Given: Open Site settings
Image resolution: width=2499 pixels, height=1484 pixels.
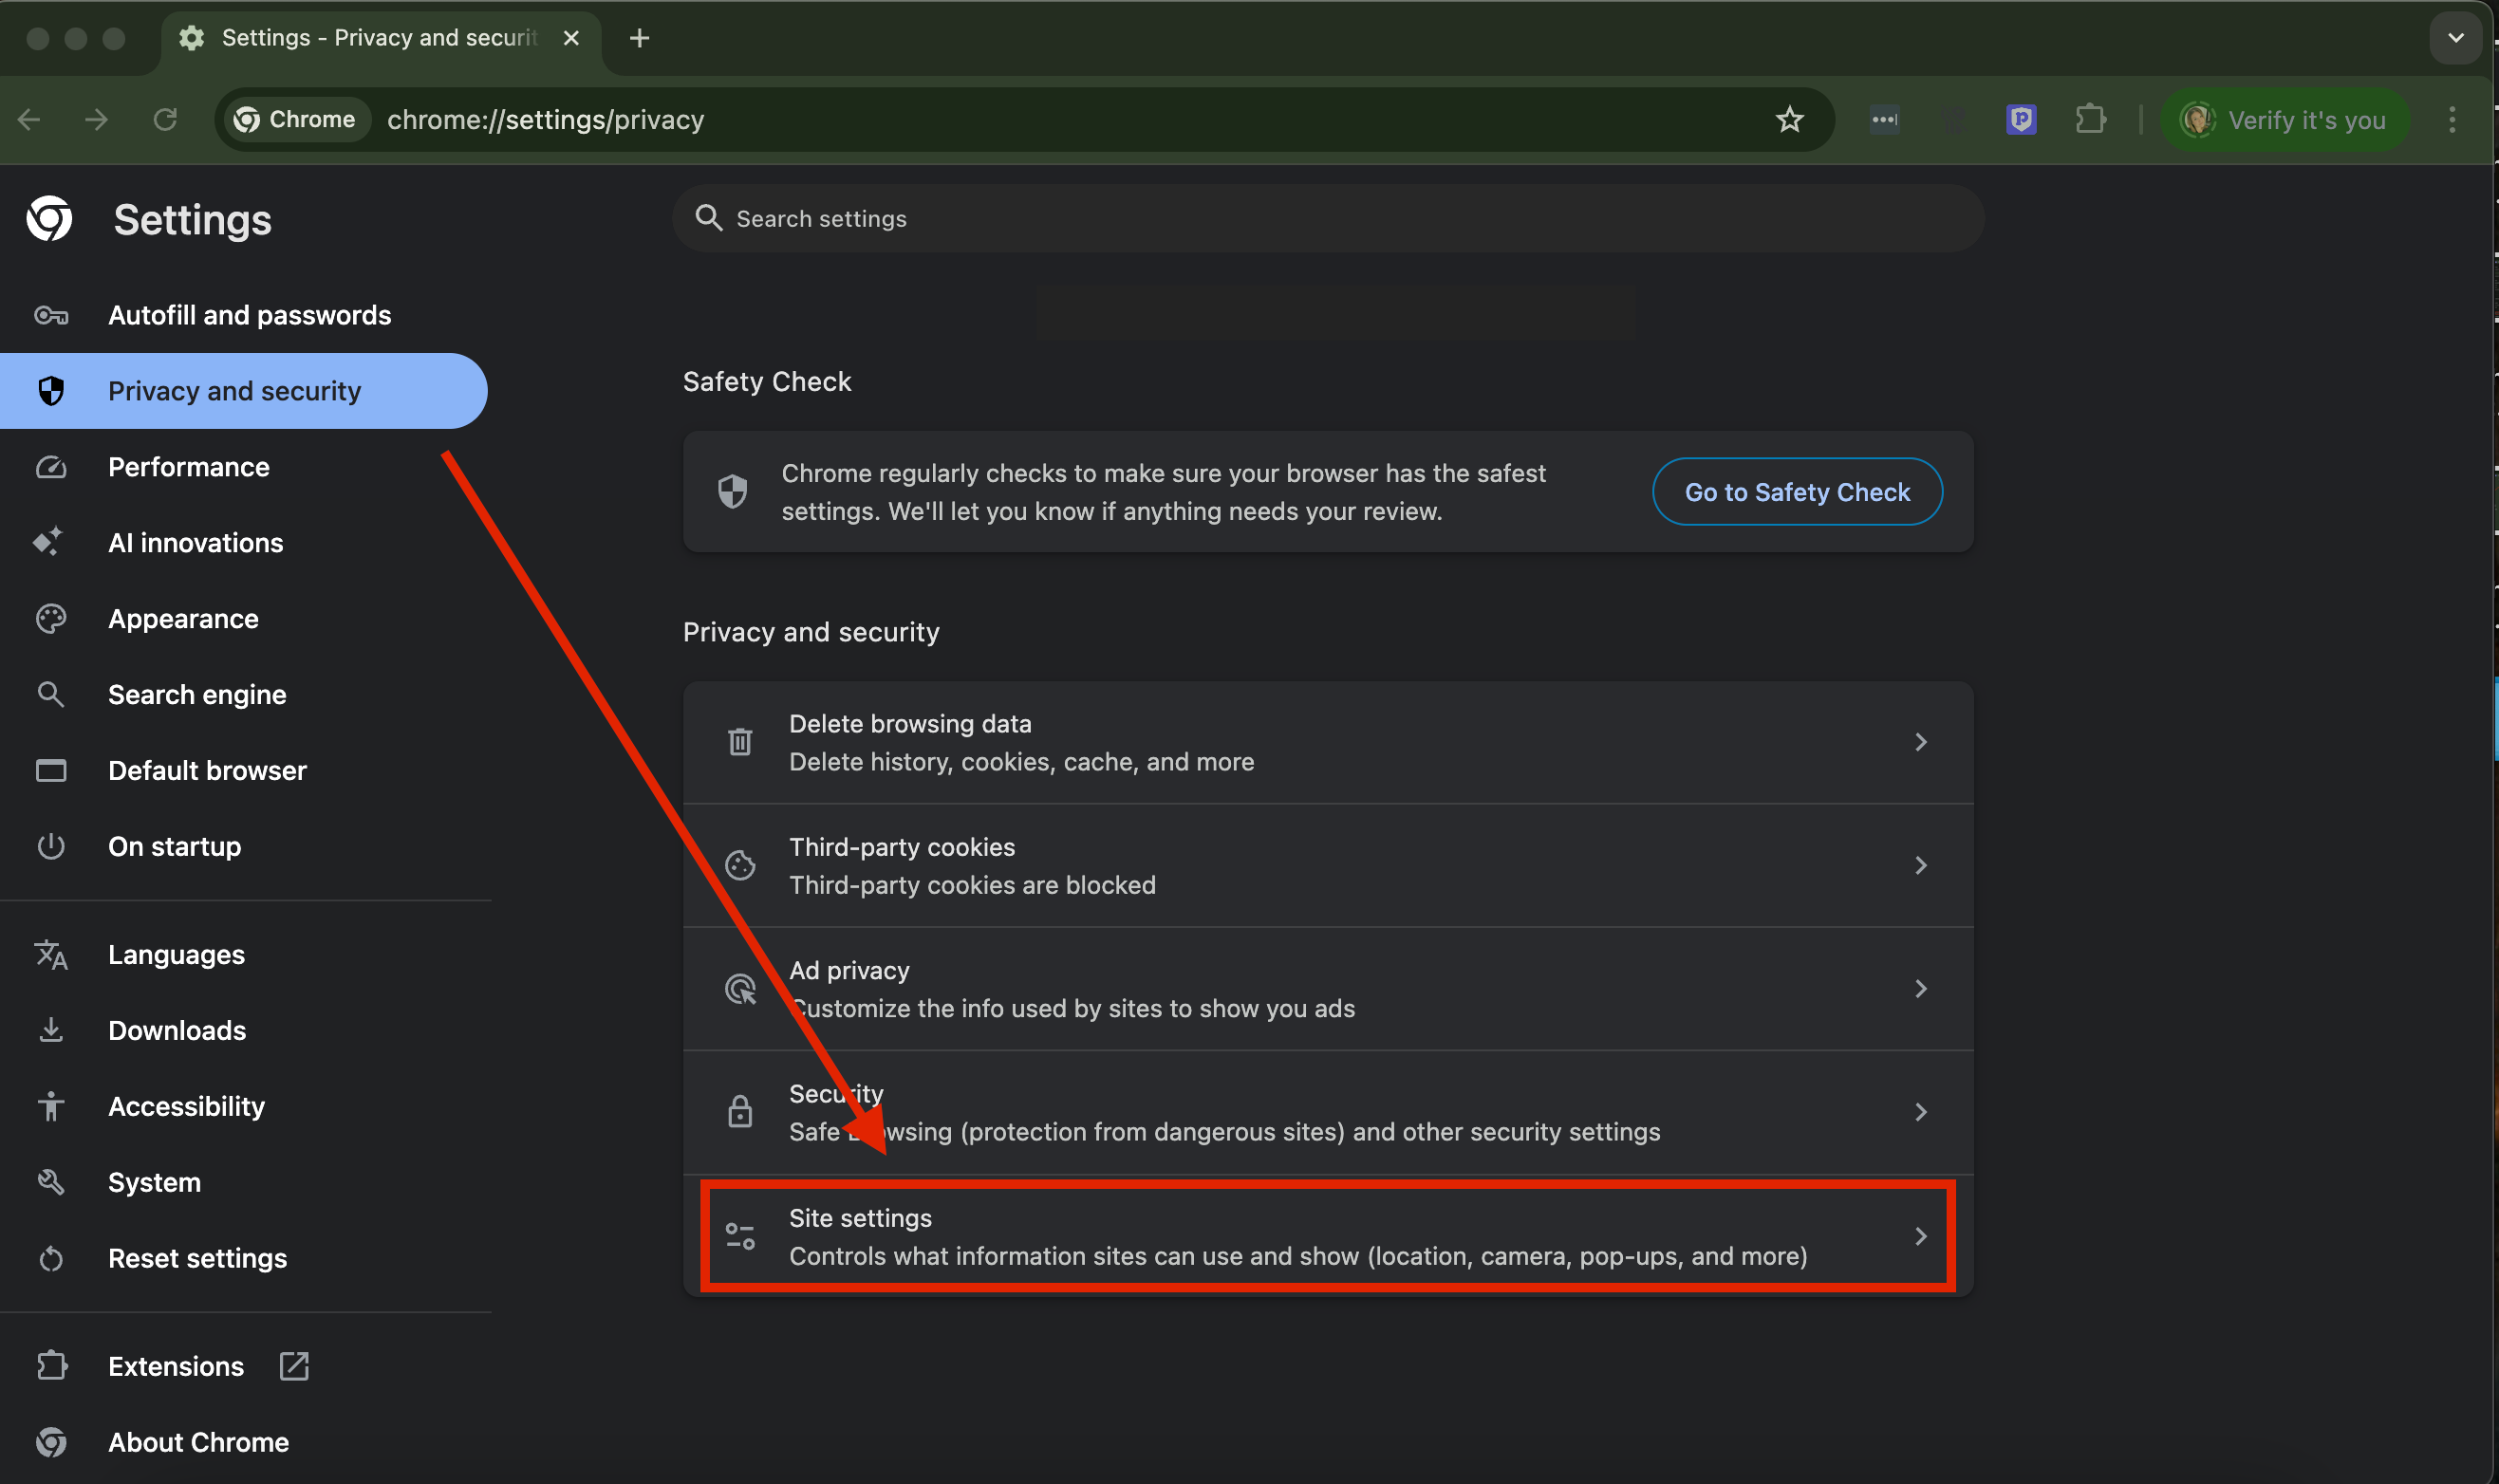Looking at the screenshot, I should coord(1328,1236).
